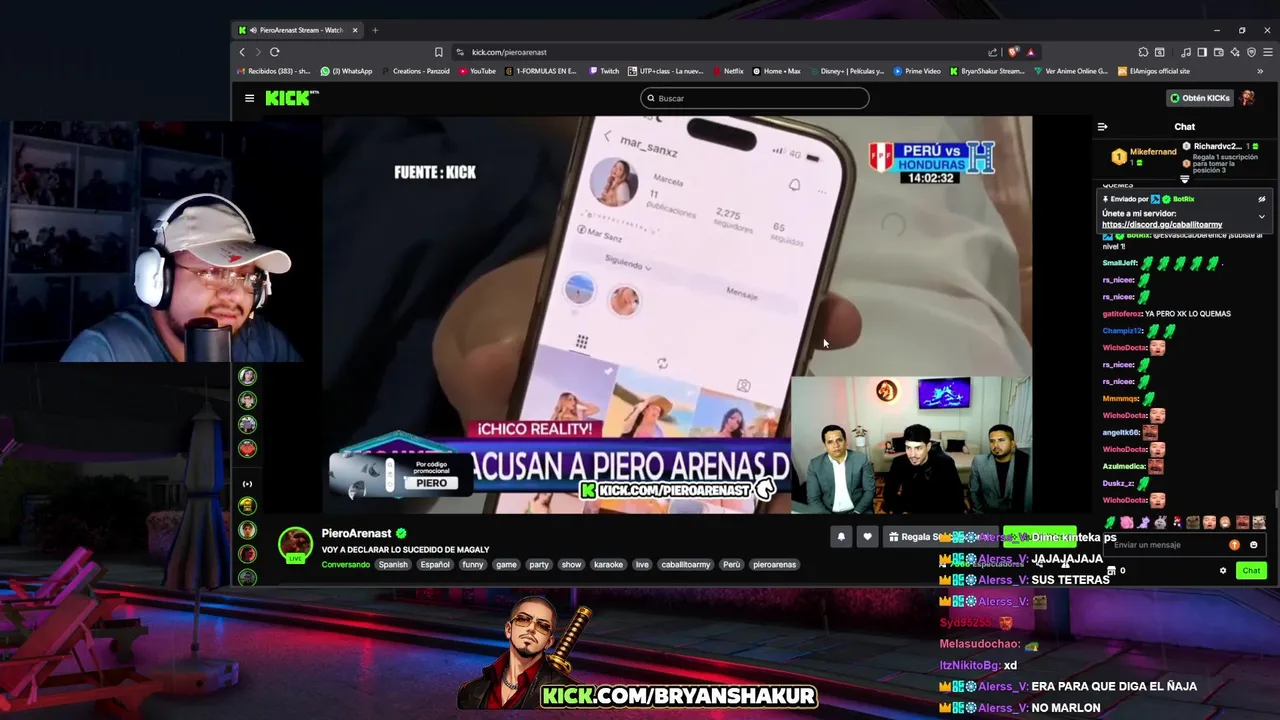Open the Twitch bookmark
Viewport: 1280px width, 720px height.
tap(604, 71)
